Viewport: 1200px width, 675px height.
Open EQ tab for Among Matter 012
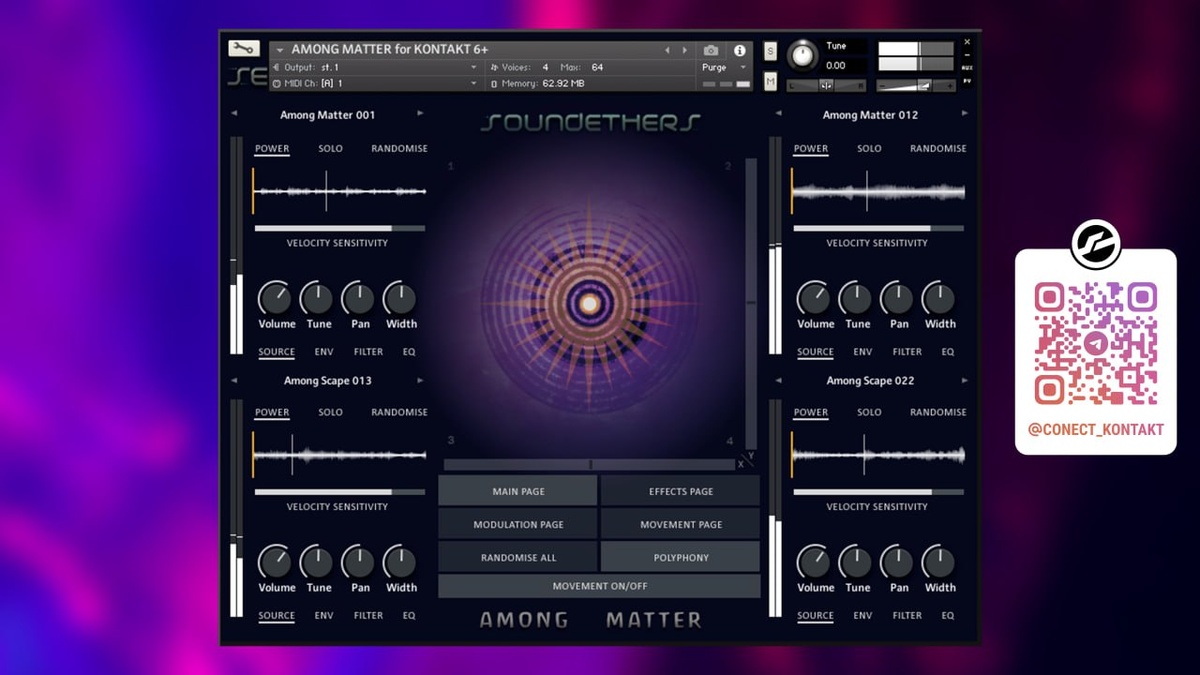click(x=948, y=352)
